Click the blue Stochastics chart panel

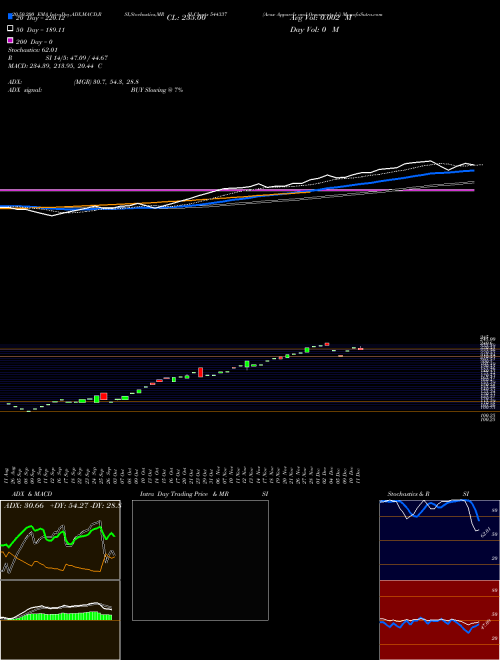click(x=439, y=540)
